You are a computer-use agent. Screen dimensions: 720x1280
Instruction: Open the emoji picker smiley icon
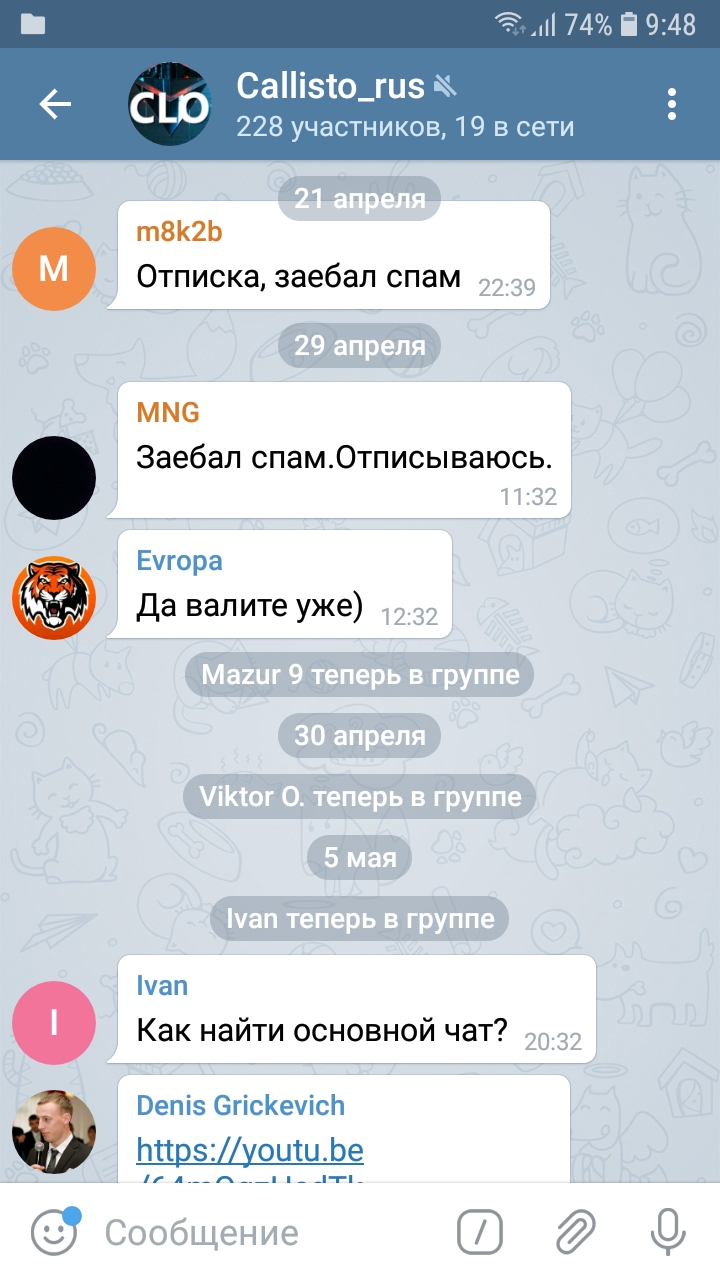pos(54,1232)
